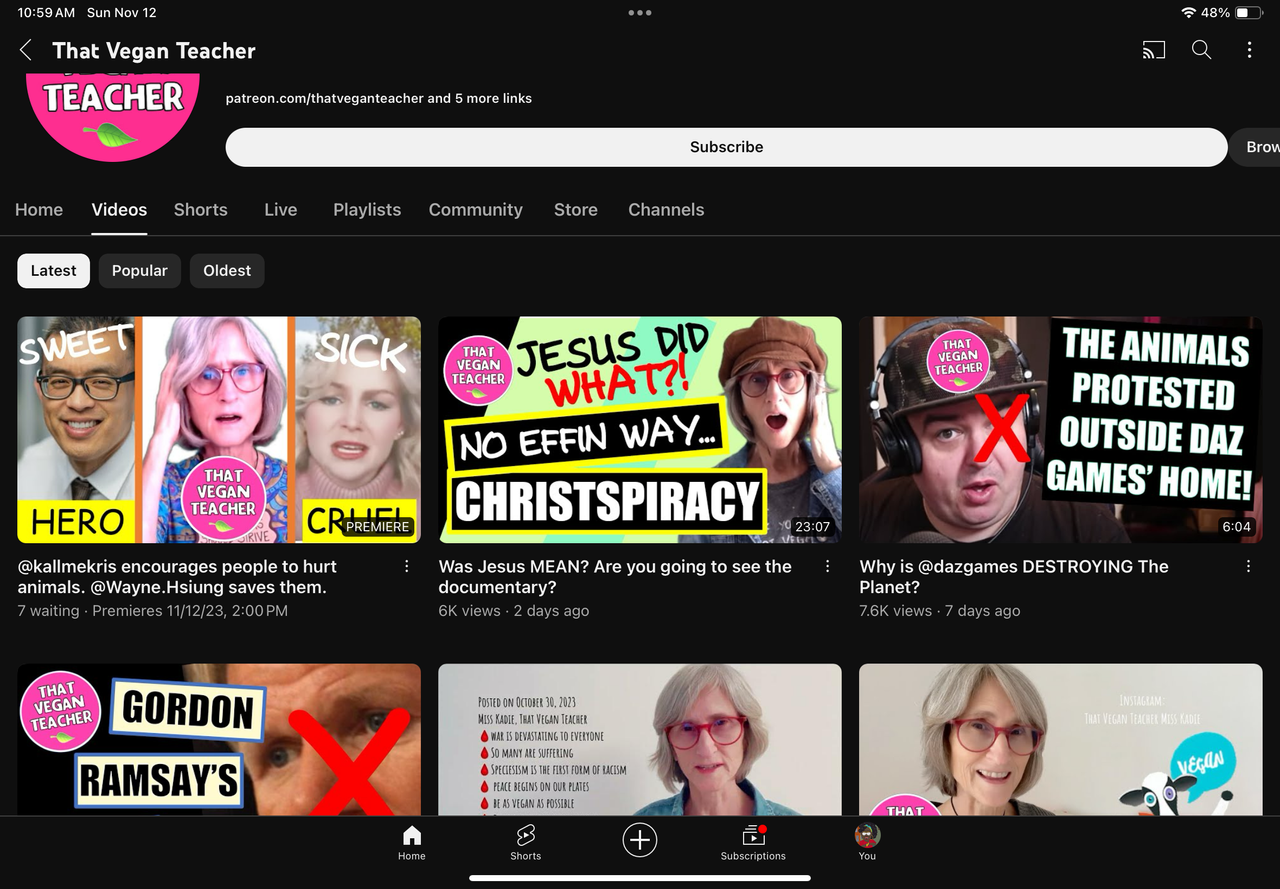Viewport: 1280px width, 889px height.
Task: Switch to the Playlists tab
Action: [x=367, y=210]
